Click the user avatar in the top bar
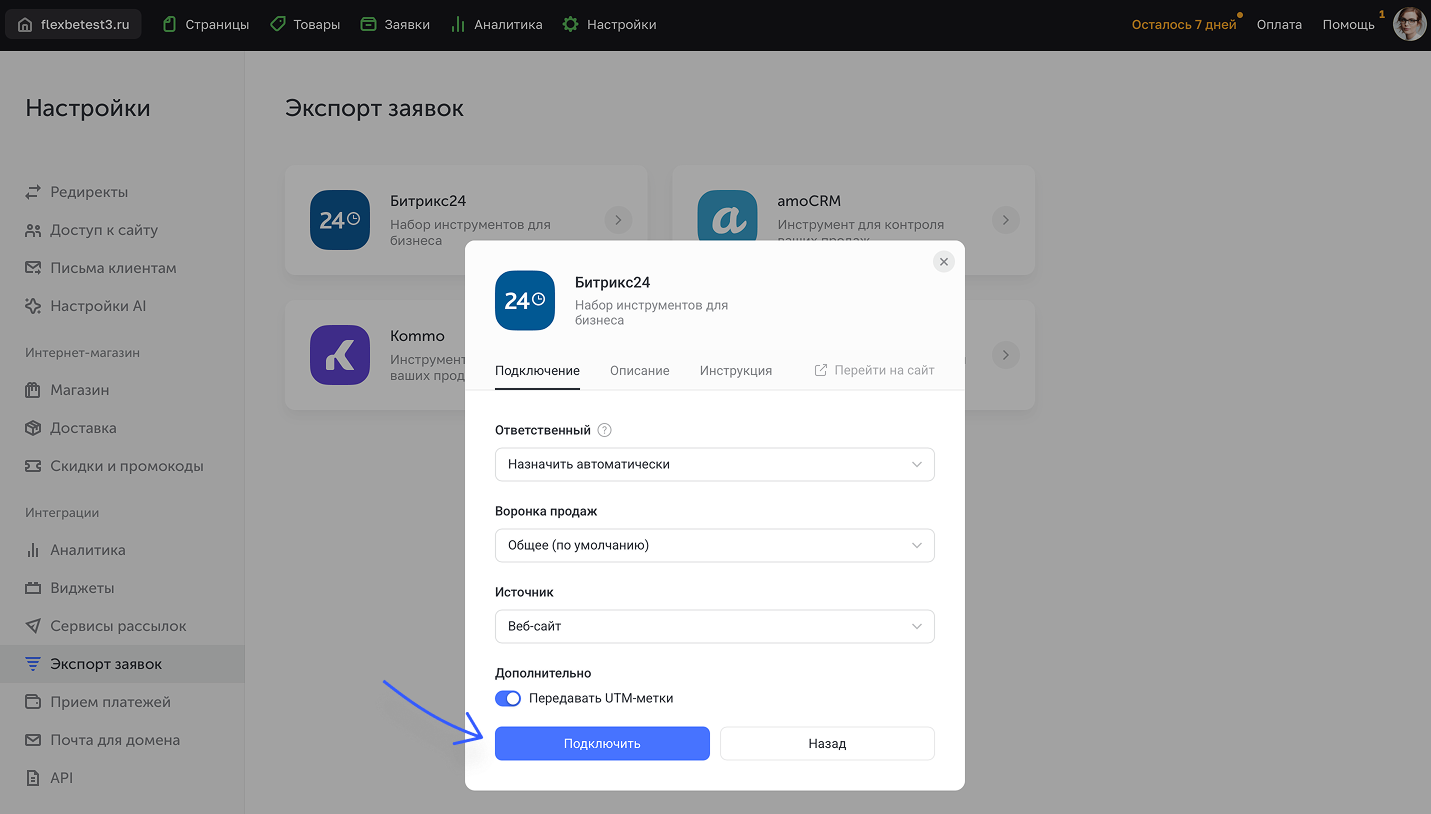 [x=1409, y=25]
